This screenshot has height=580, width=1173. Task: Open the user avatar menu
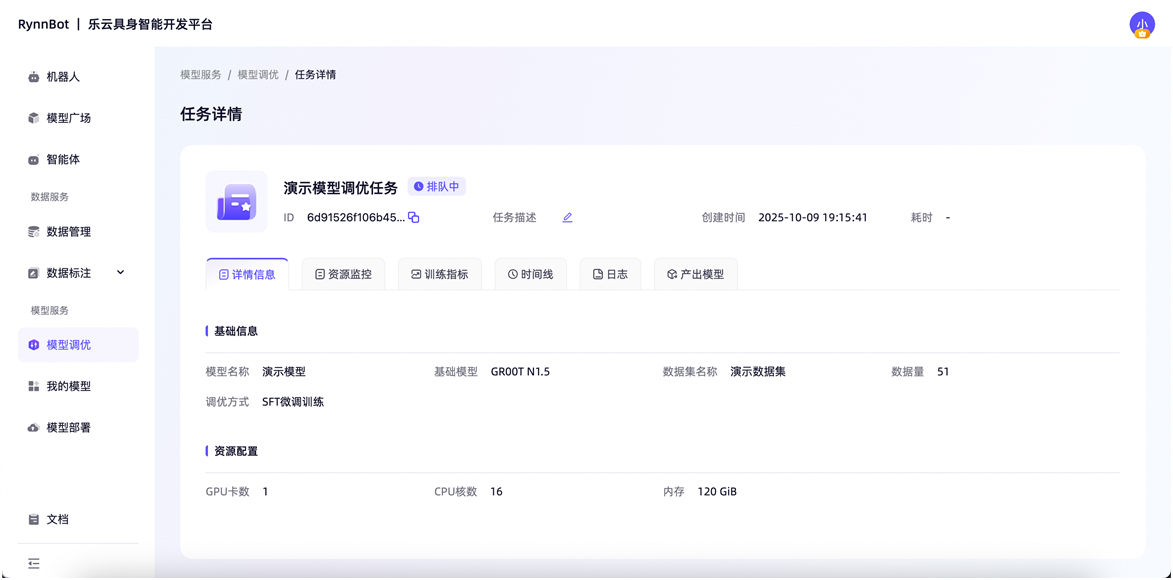tap(1142, 25)
